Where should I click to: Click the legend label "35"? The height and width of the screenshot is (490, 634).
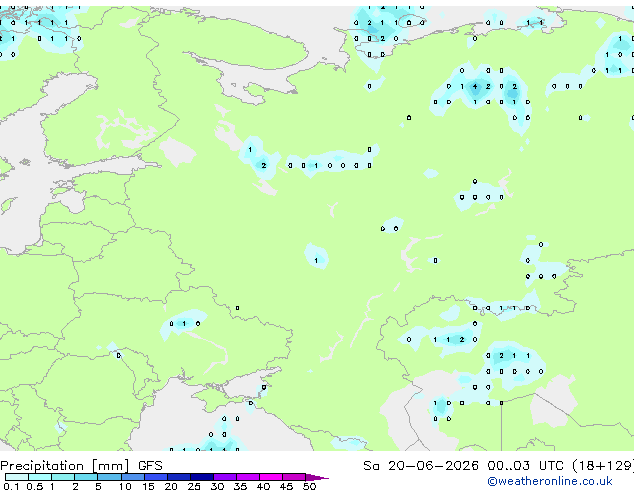[240, 486]
